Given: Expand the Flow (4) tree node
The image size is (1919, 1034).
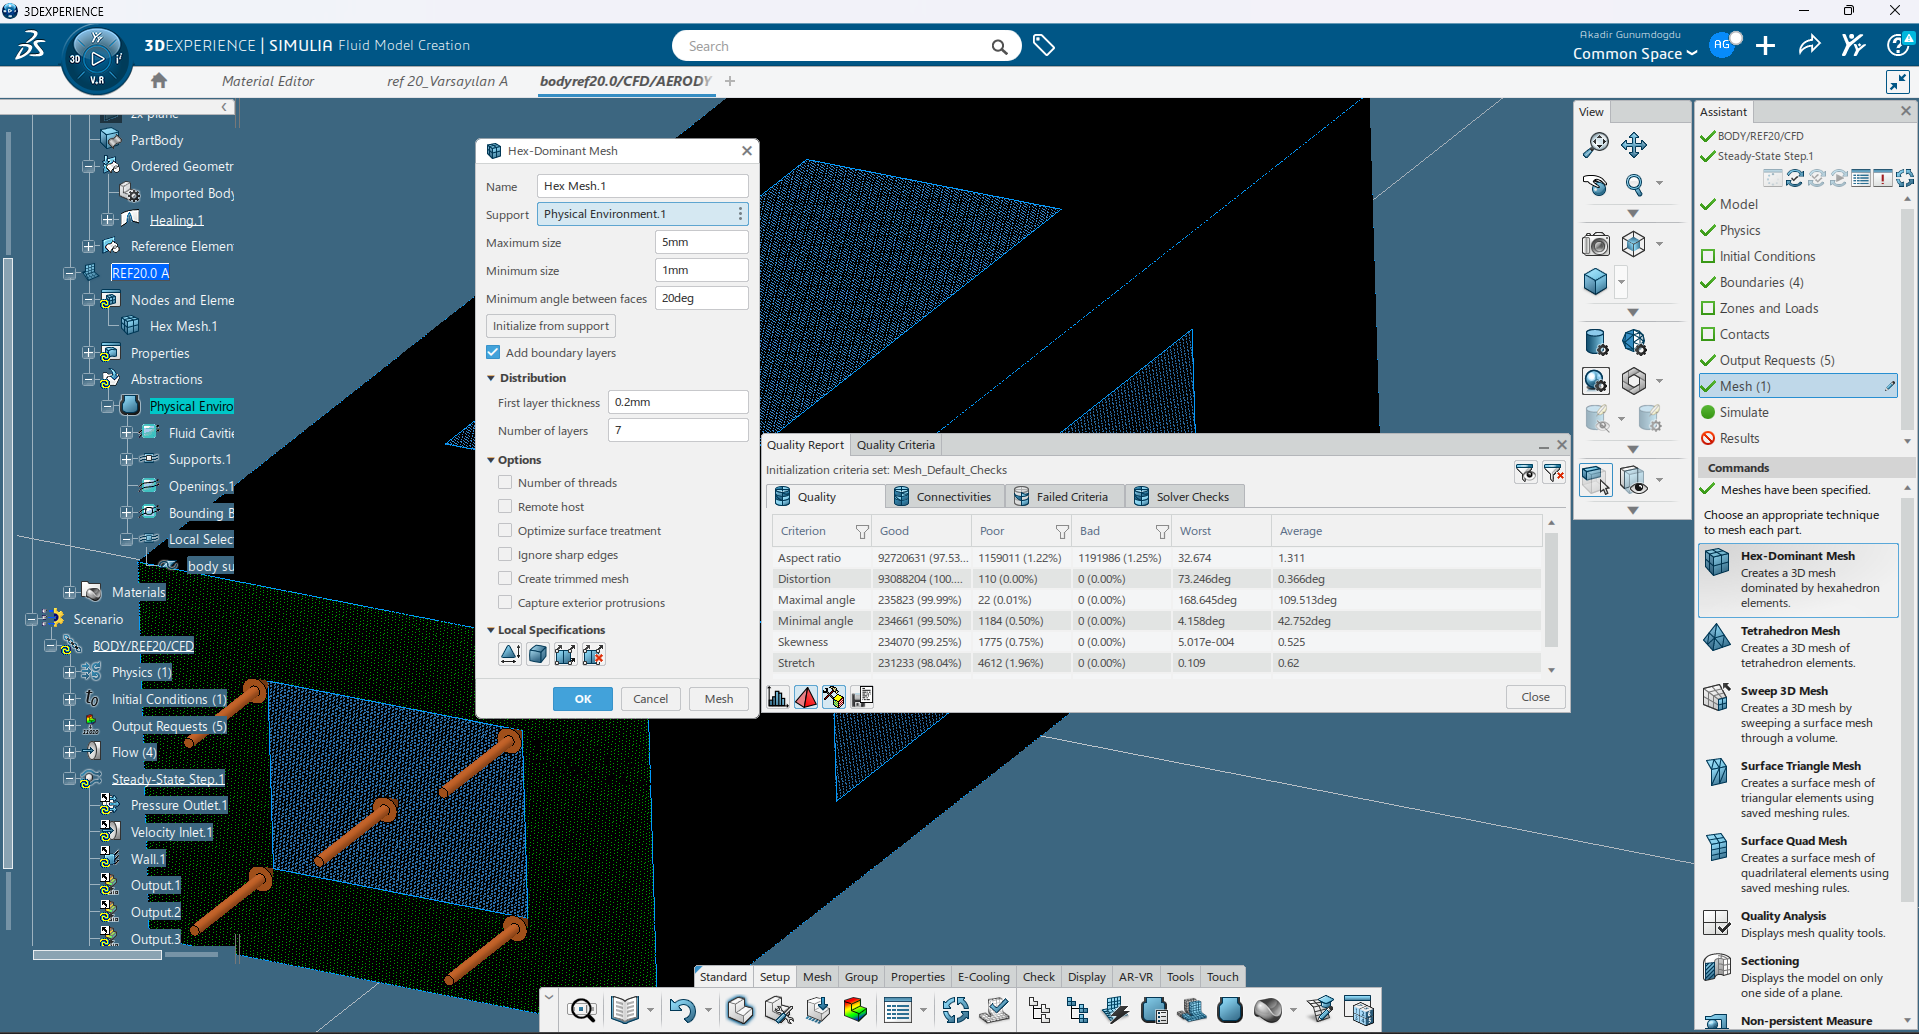Looking at the screenshot, I should click(69, 752).
